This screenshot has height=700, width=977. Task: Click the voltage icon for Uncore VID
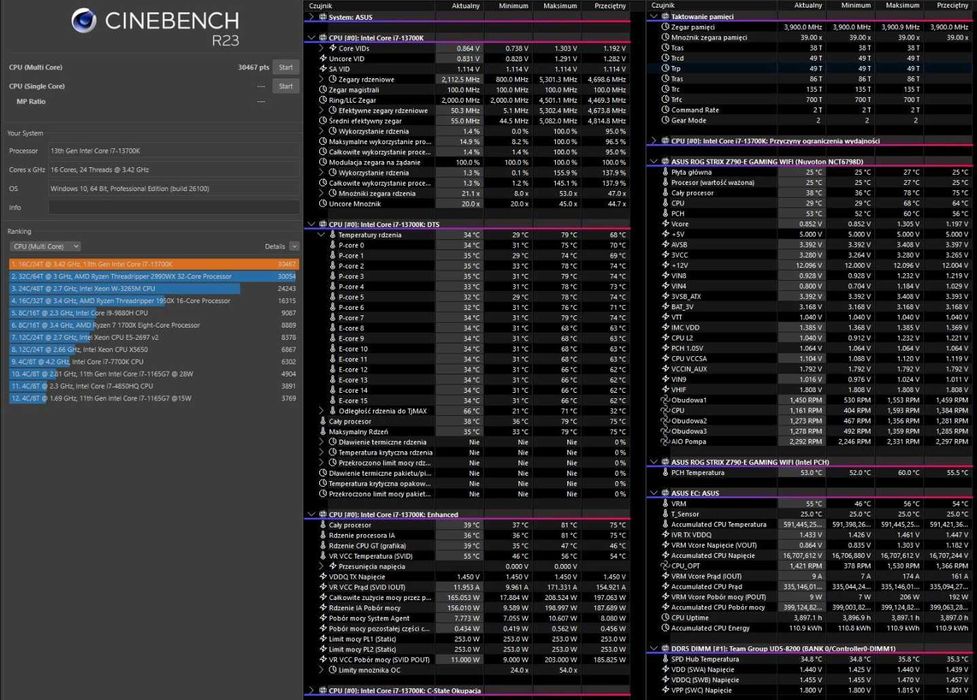tap(323, 59)
